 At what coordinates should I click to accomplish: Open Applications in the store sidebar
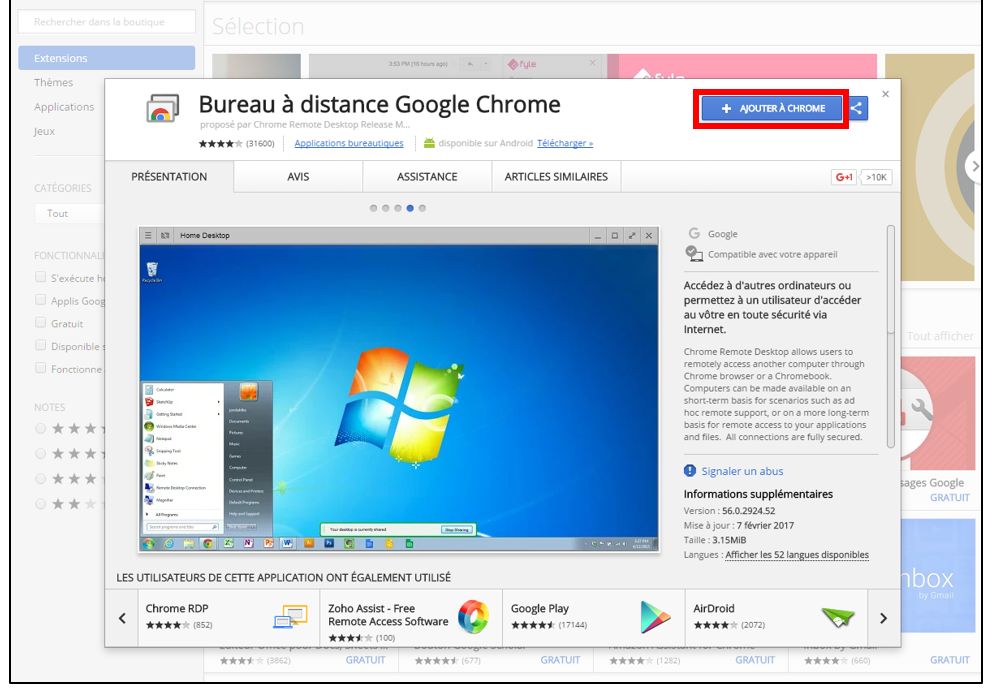tap(64, 107)
